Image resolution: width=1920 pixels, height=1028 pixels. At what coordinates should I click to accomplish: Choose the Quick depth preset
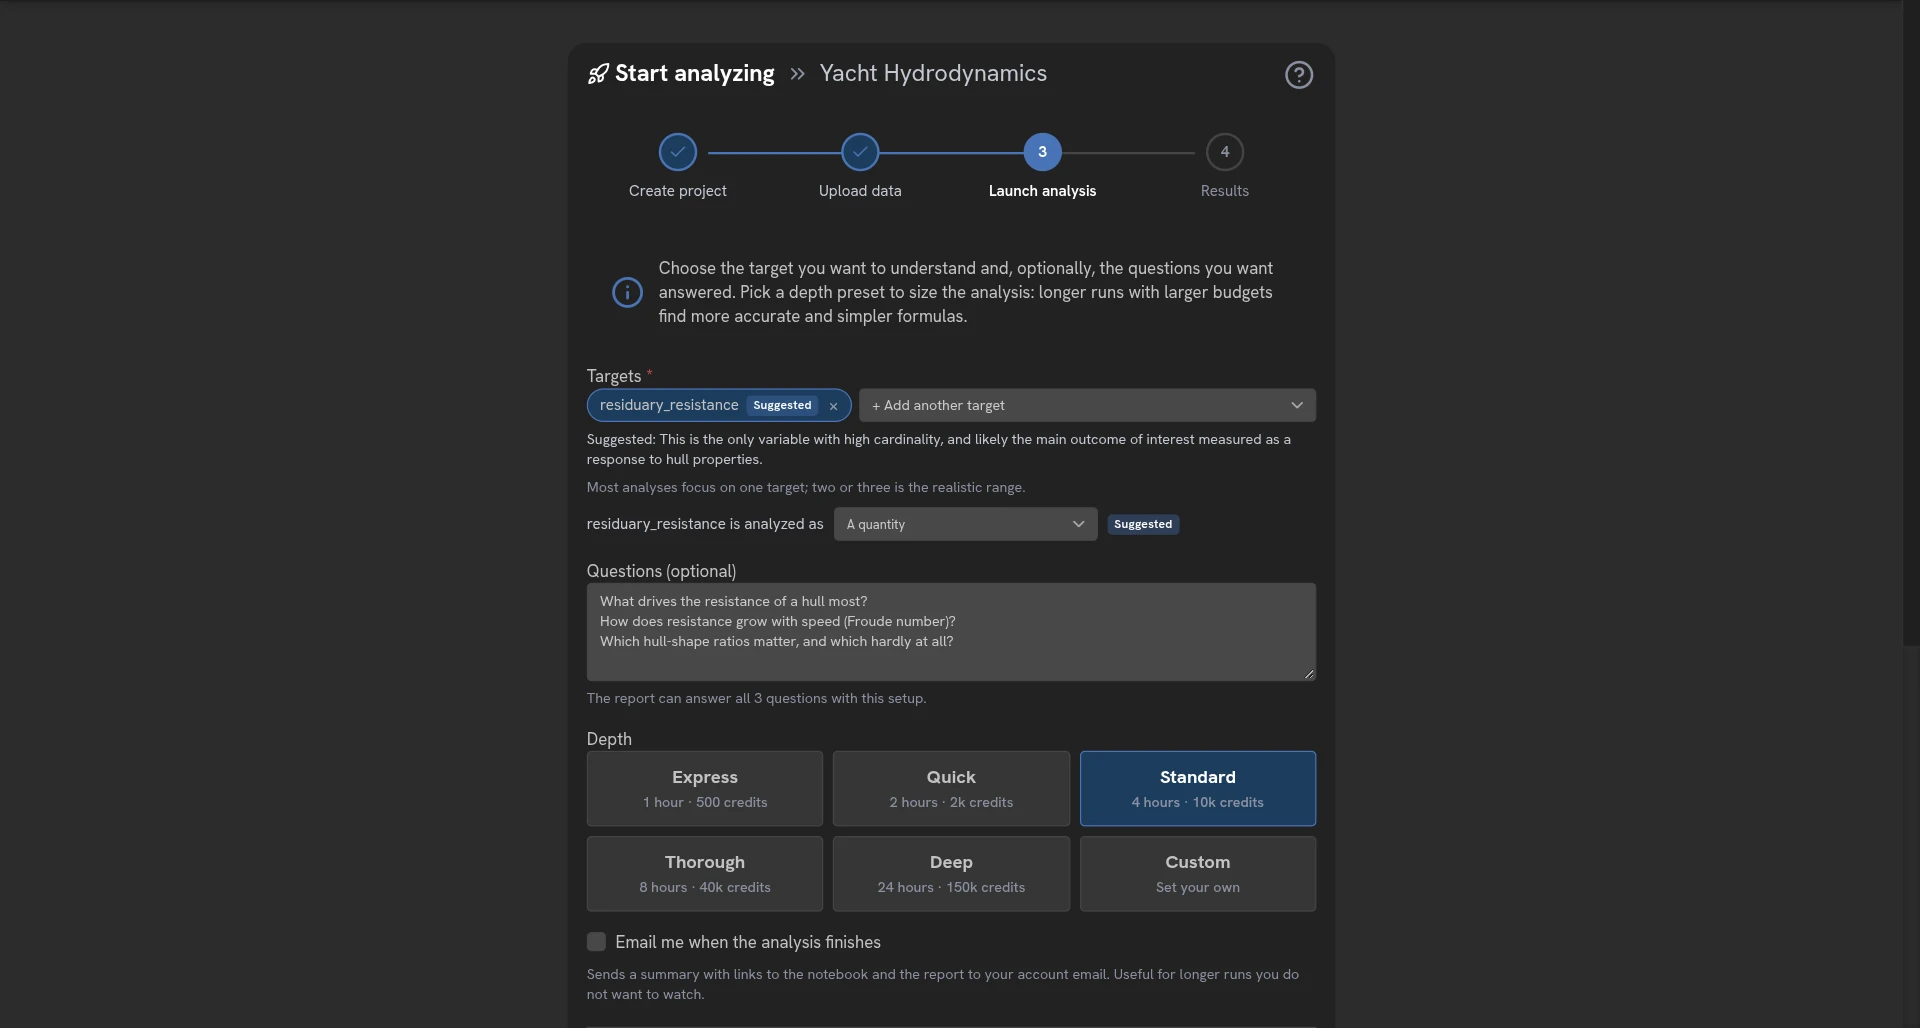[x=951, y=789]
